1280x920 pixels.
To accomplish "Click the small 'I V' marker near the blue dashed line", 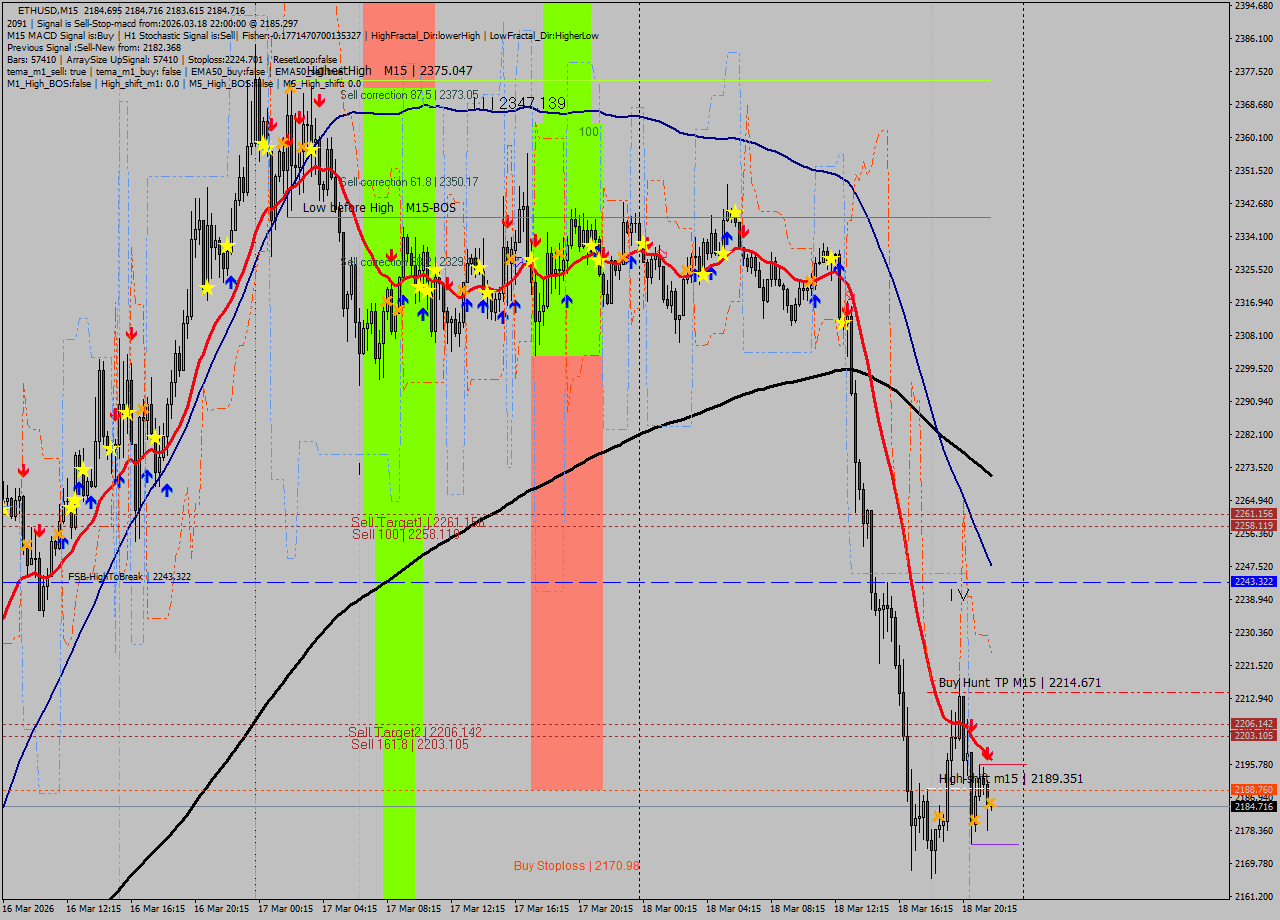I will click(956, 594).
